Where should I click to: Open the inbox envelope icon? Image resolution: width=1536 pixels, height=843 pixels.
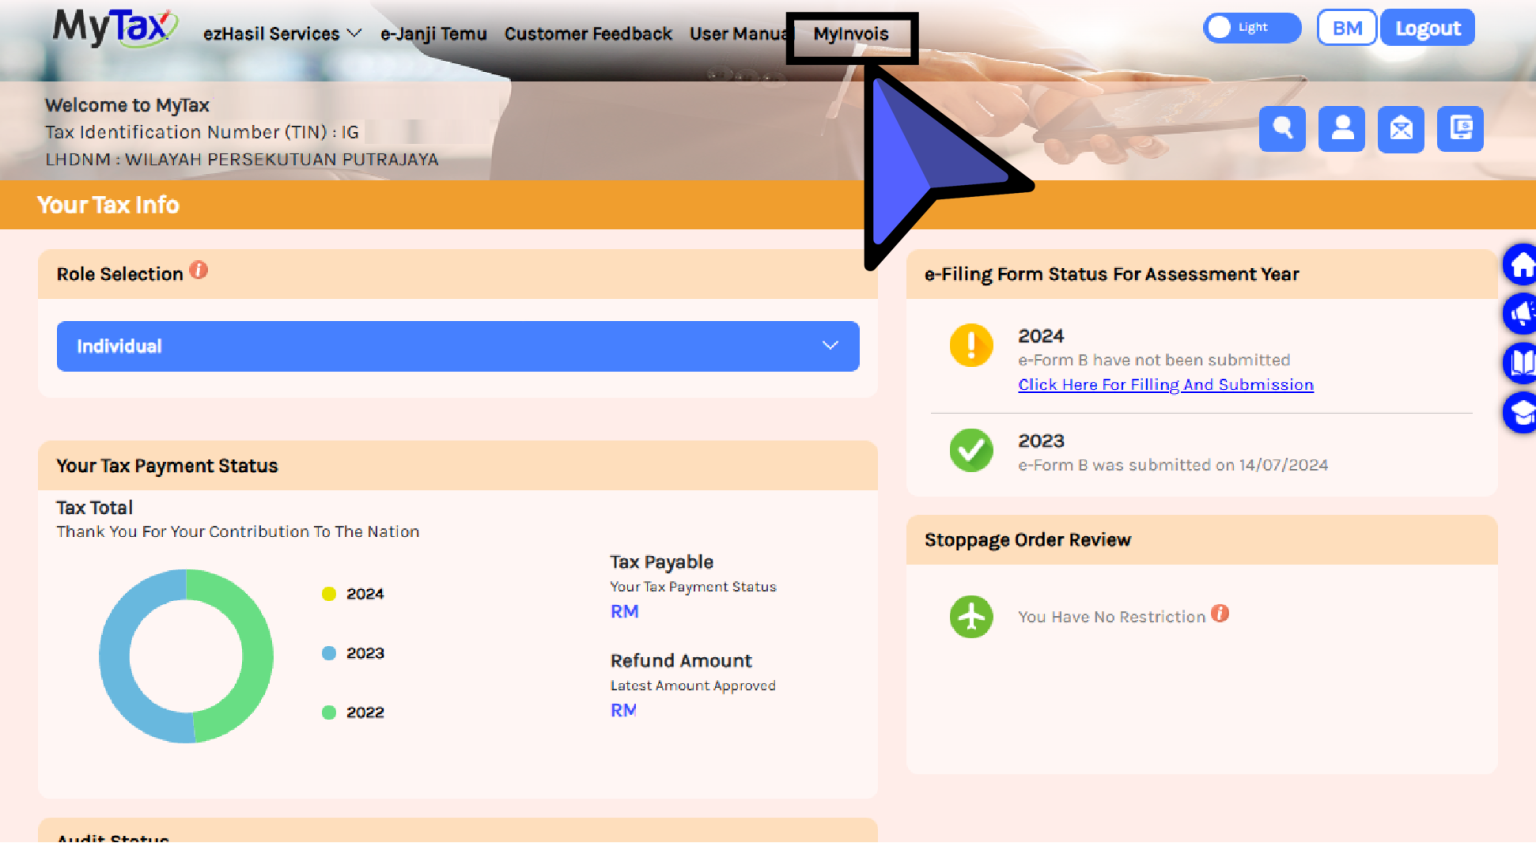(x=1400, y=129)
